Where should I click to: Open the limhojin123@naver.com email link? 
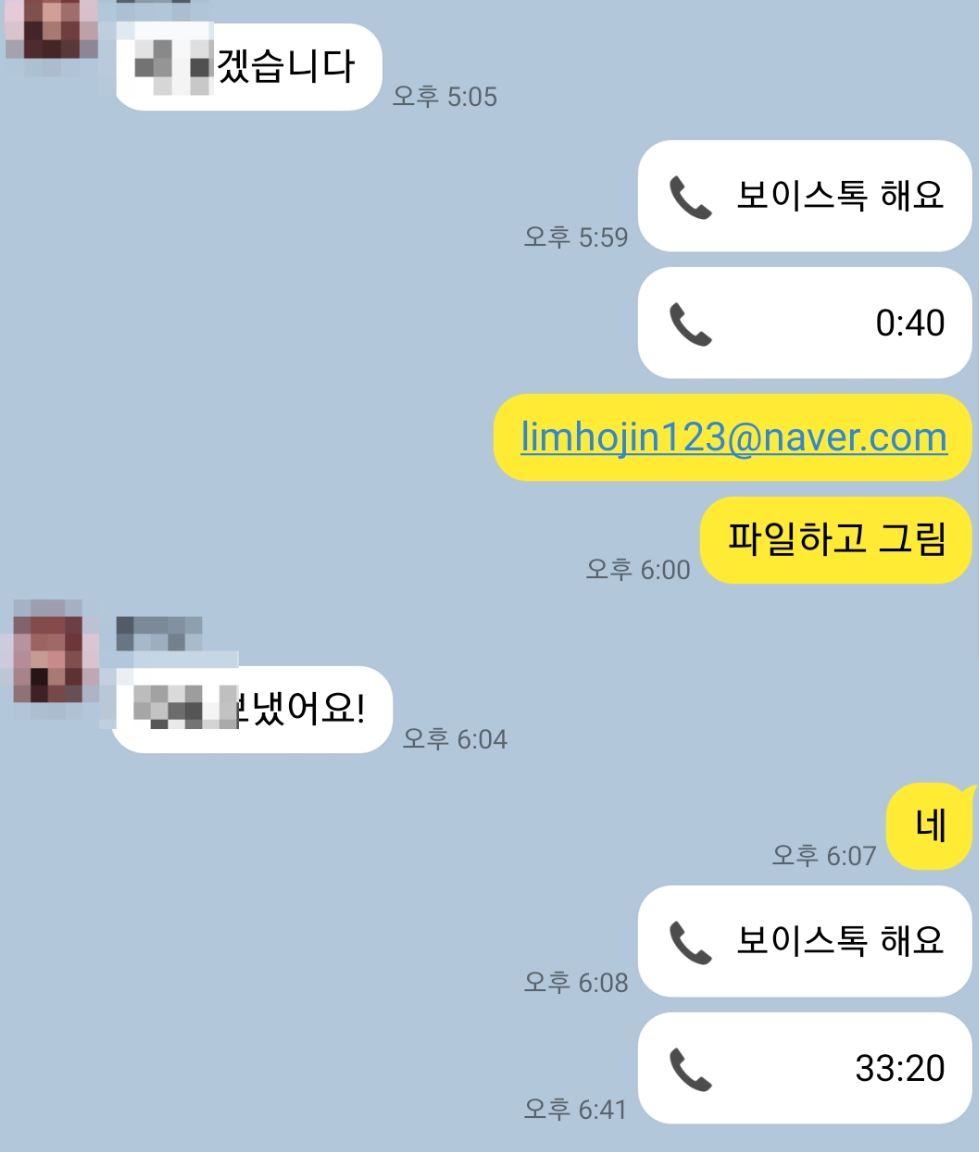click(x=734, y=439)
